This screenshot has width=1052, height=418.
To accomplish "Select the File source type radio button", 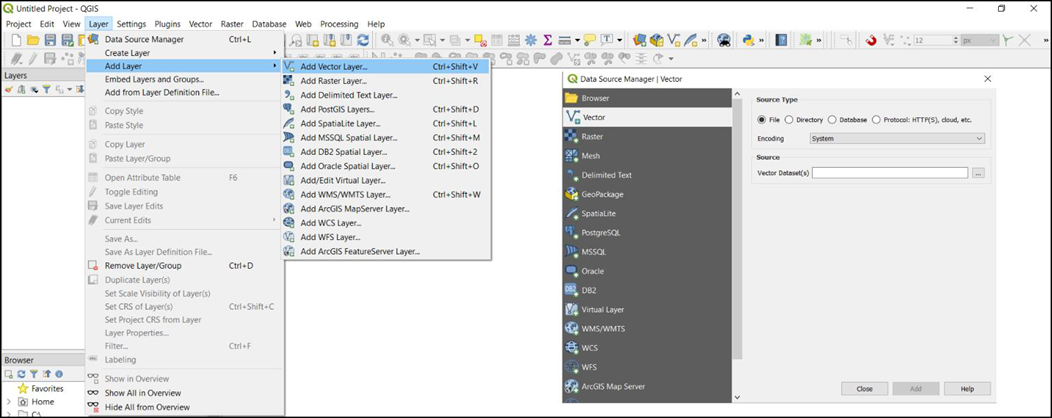I will click(761, 119).
